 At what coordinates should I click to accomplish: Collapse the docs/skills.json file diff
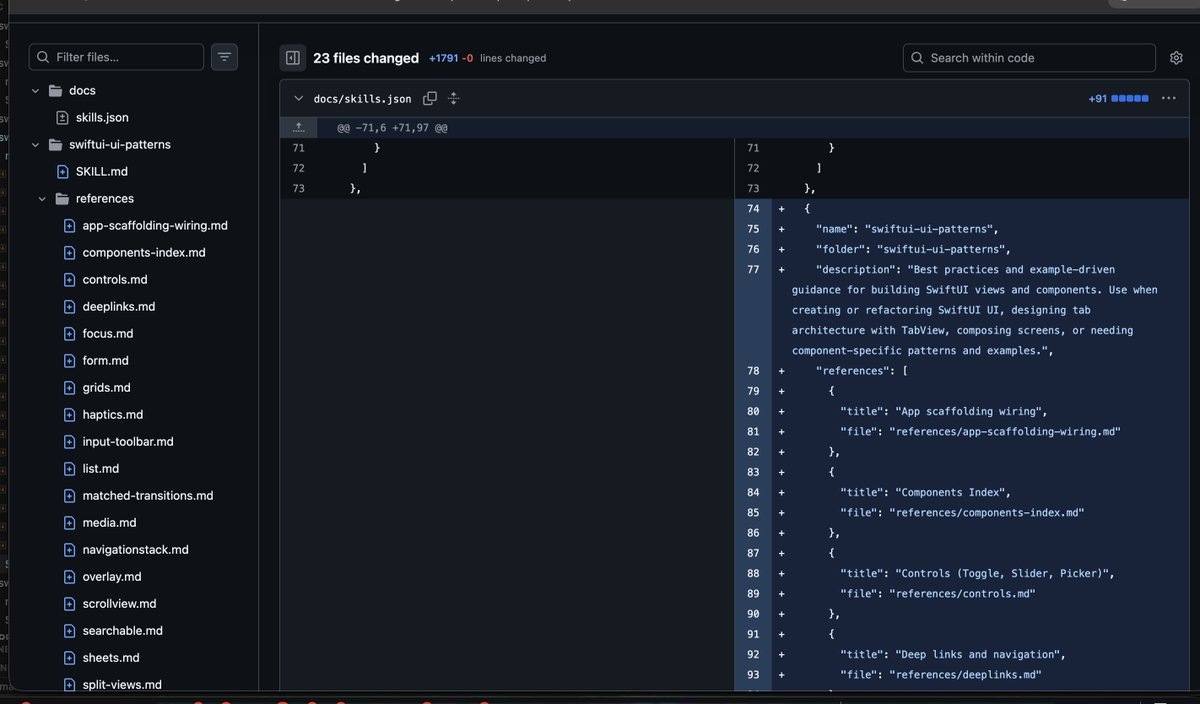point(298,99)
